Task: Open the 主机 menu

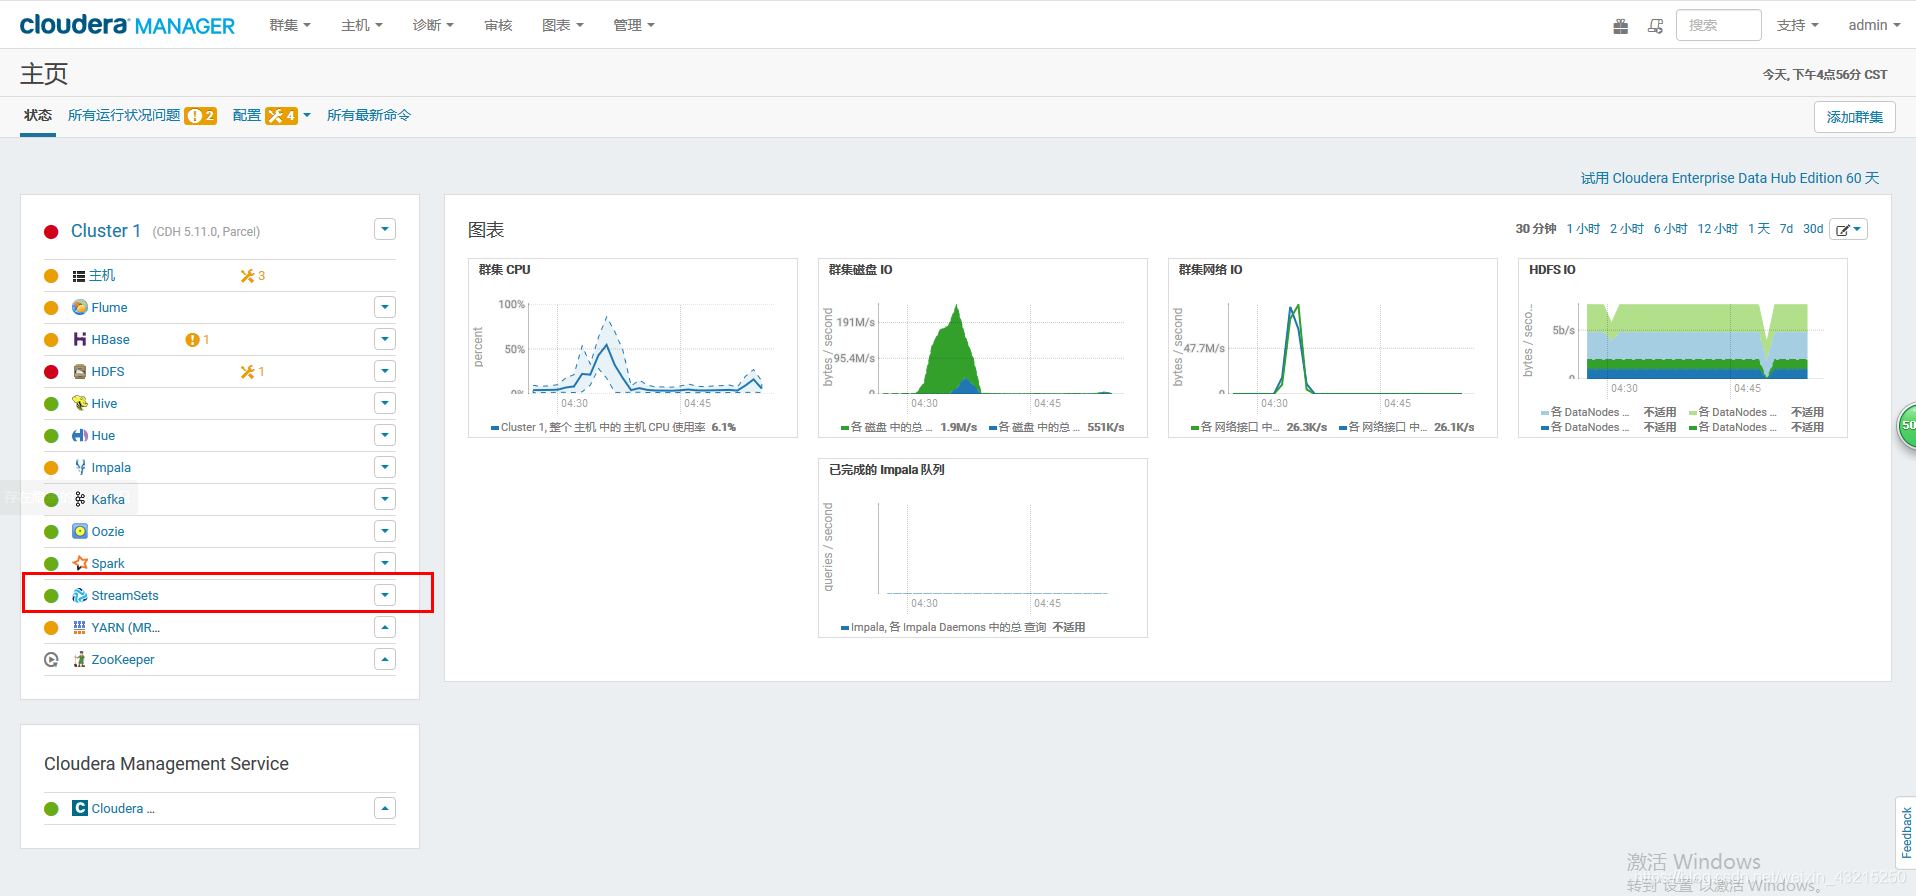Action: (x=362, y=25)
